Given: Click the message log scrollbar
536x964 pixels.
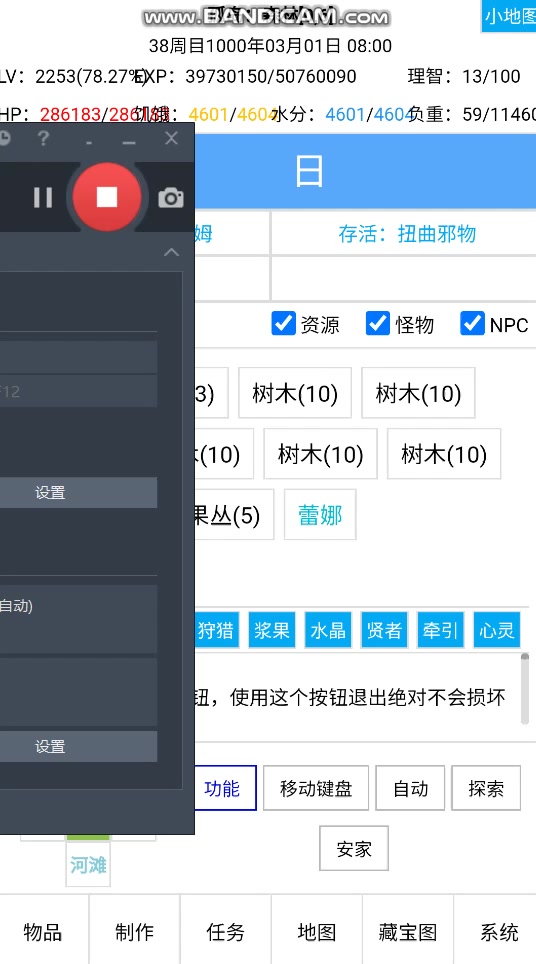Looking at the screenshot, I should (524, 689).
